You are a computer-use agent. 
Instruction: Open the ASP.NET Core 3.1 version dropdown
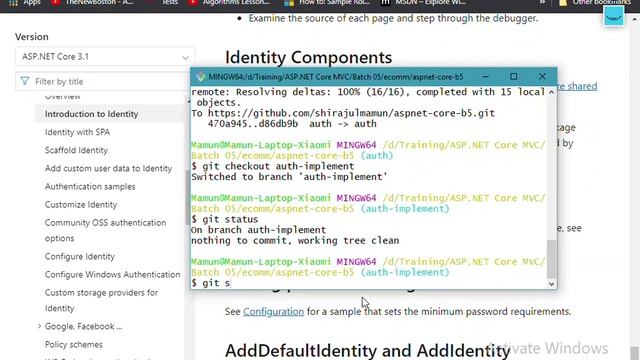(104, 57)
